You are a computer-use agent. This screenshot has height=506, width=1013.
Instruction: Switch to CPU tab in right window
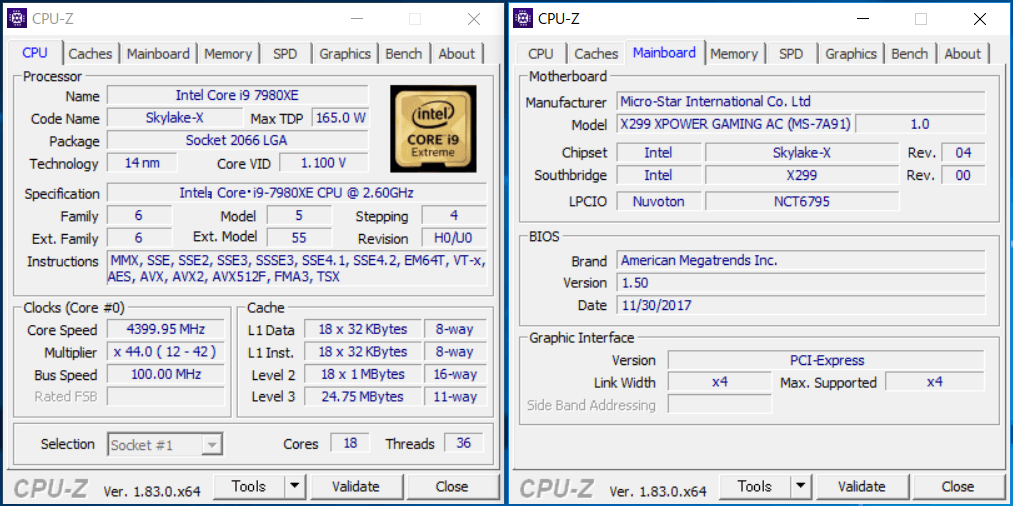pos(541,54)
